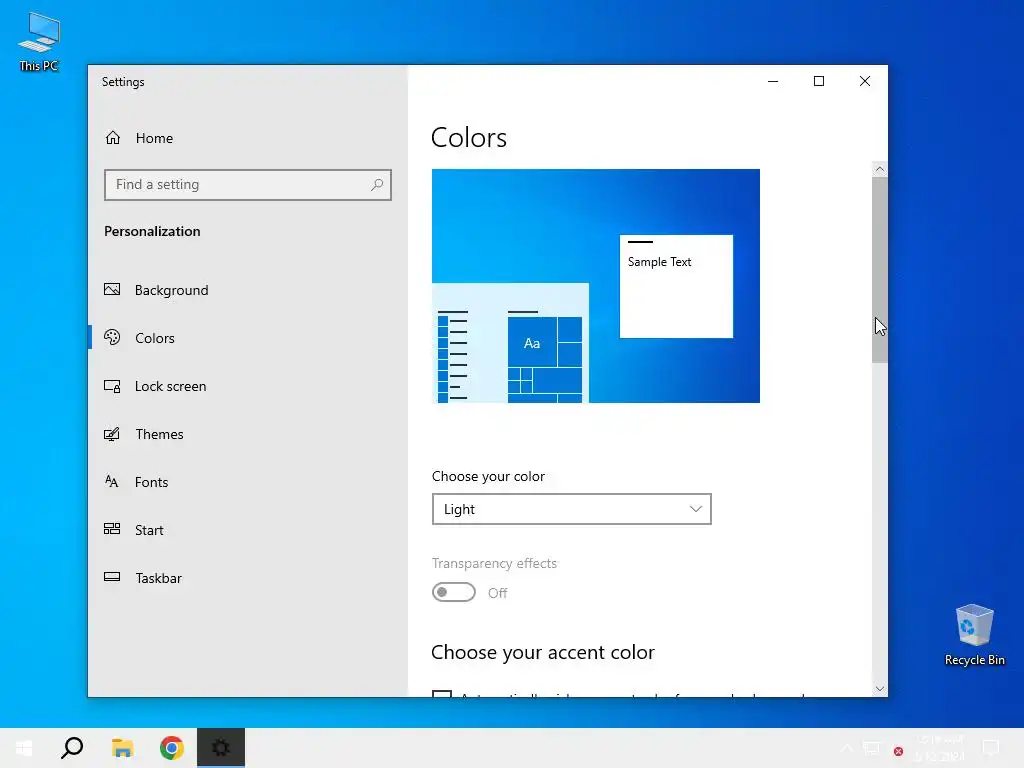1024x768 pixels.
Task: Click the Settings gear on the taskbar
Action: pos(221,748)
